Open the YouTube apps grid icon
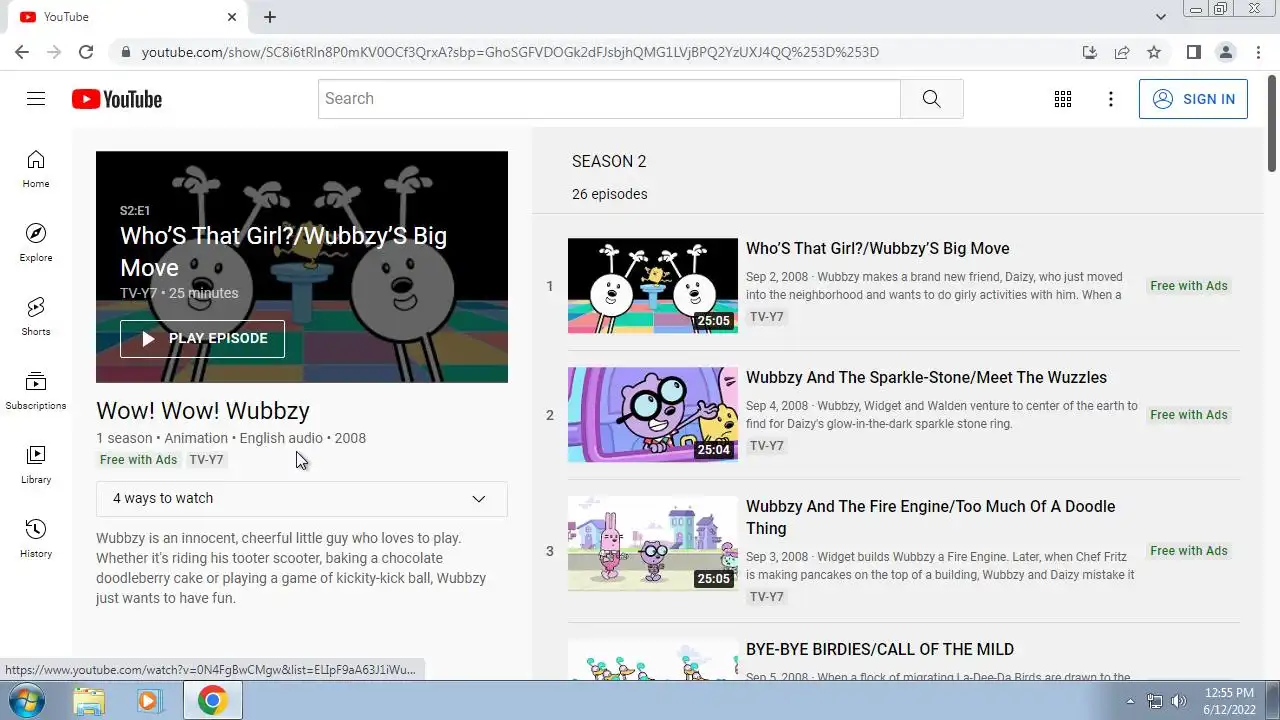1280x720 pixels. [1063, 99]
